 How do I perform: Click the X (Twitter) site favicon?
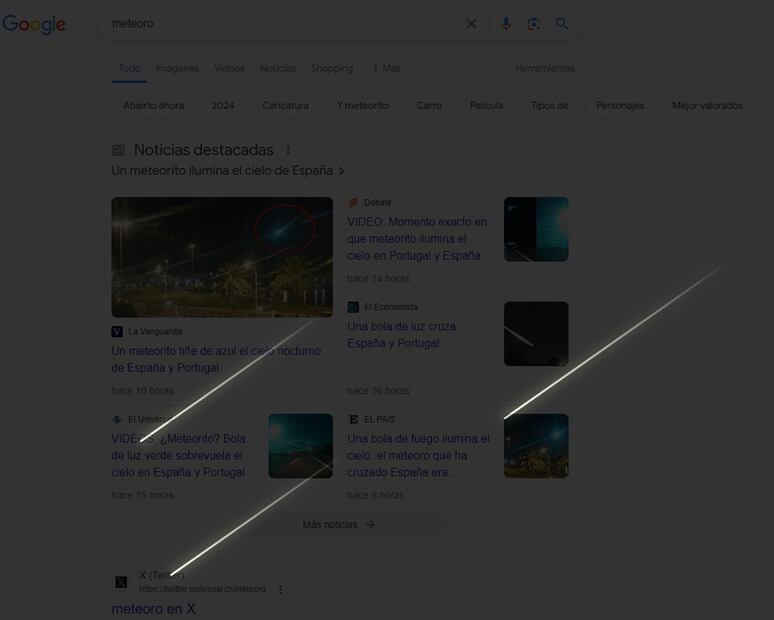click(121, 582)
